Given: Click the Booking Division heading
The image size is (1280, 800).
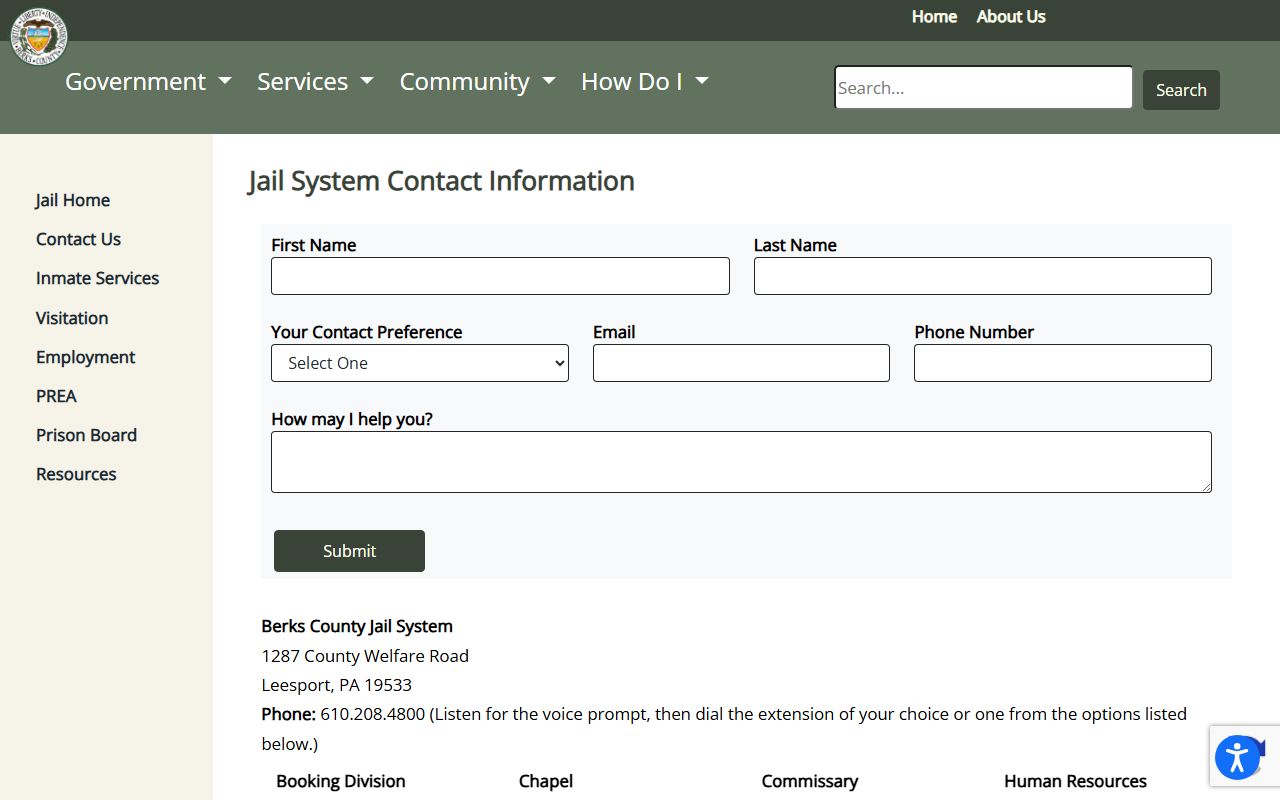Looking at the screenshot, I should tap(341, 781).
